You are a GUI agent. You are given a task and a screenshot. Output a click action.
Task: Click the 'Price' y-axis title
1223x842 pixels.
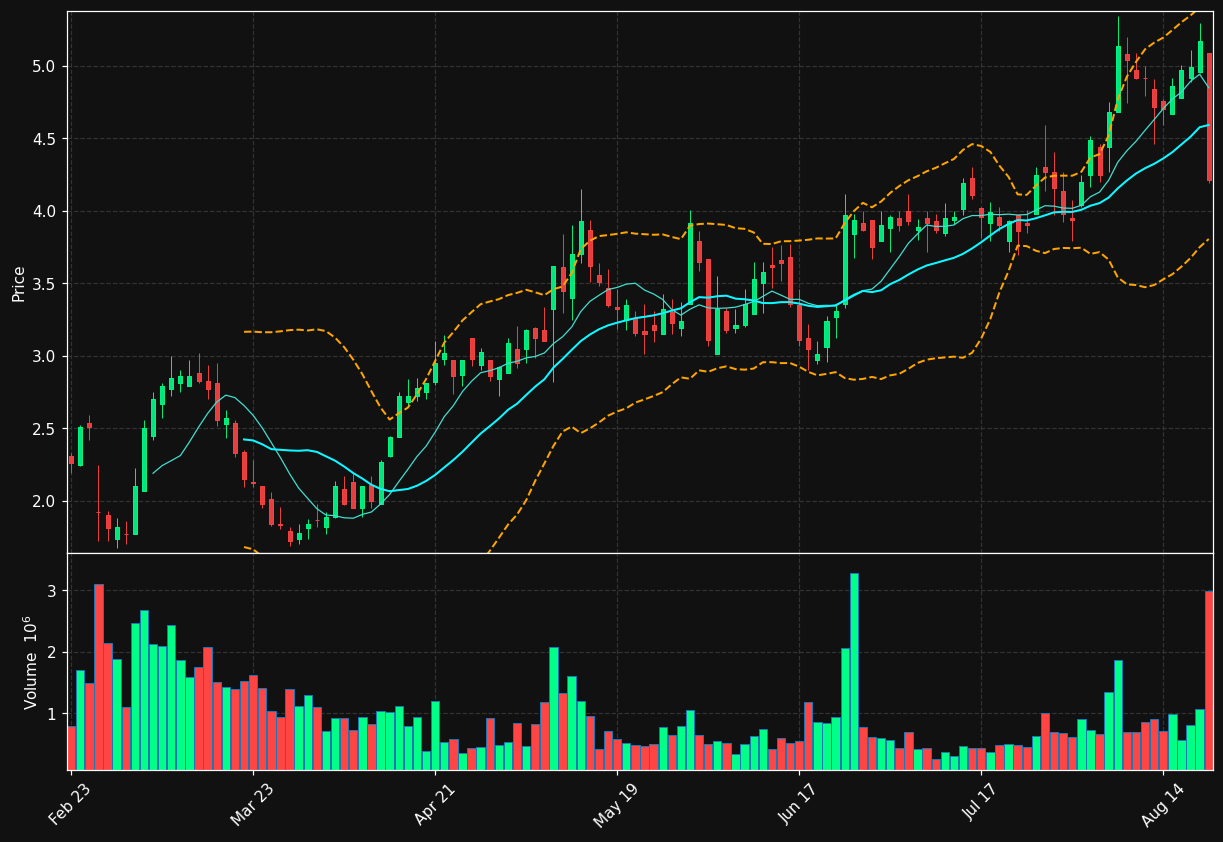[x=19, y=283]
